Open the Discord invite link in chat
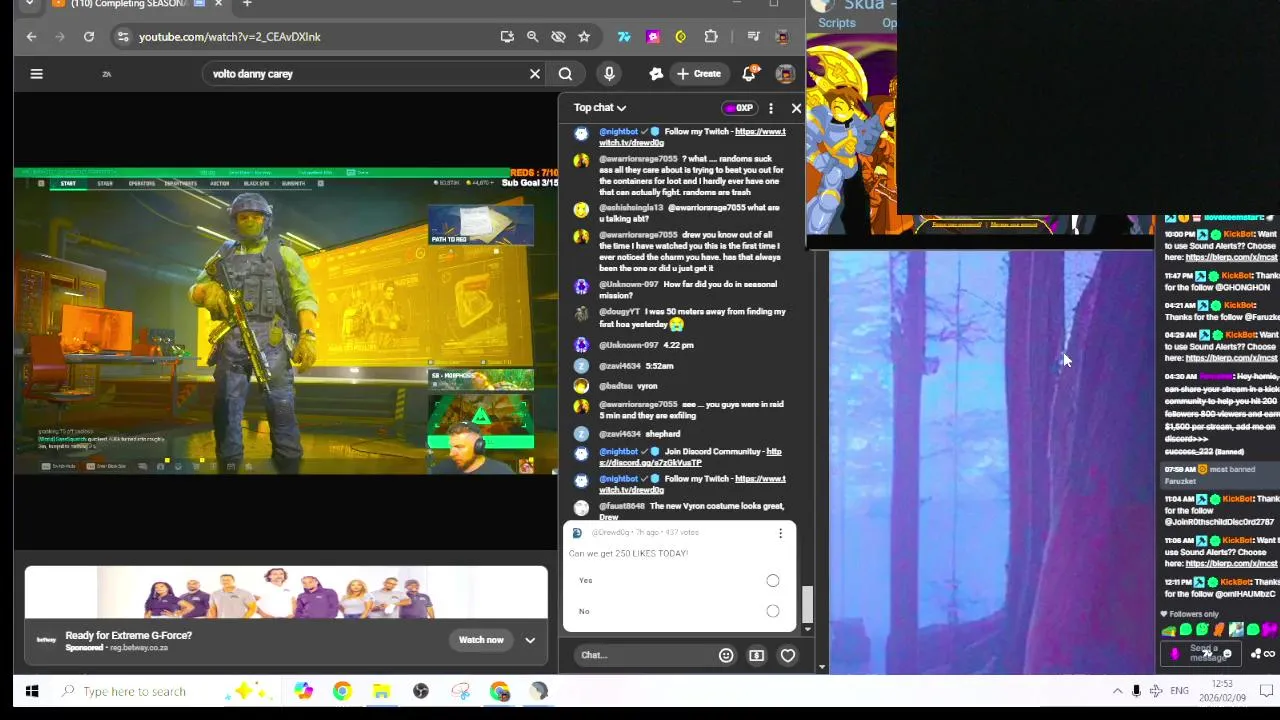The image size is (1280, 720). click(x=690, y=457)
